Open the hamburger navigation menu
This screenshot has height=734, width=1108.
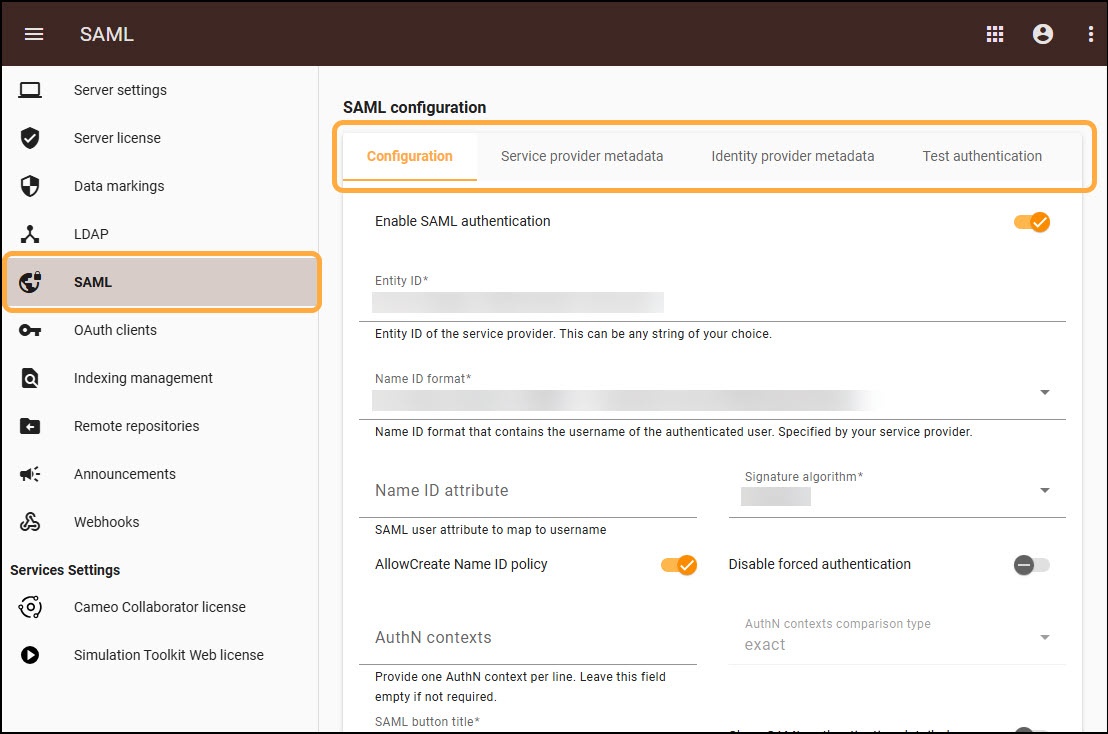(34, 34)
